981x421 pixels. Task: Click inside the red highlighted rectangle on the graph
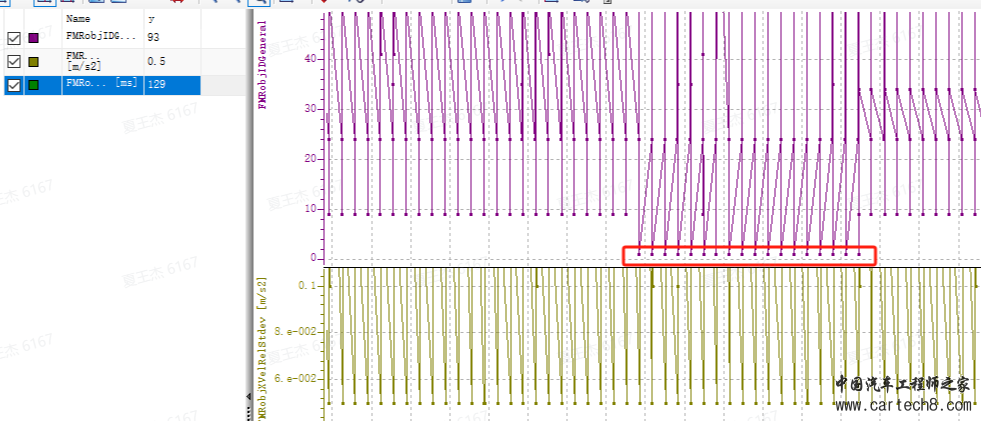pyautogui.click(x=749, y=256)
